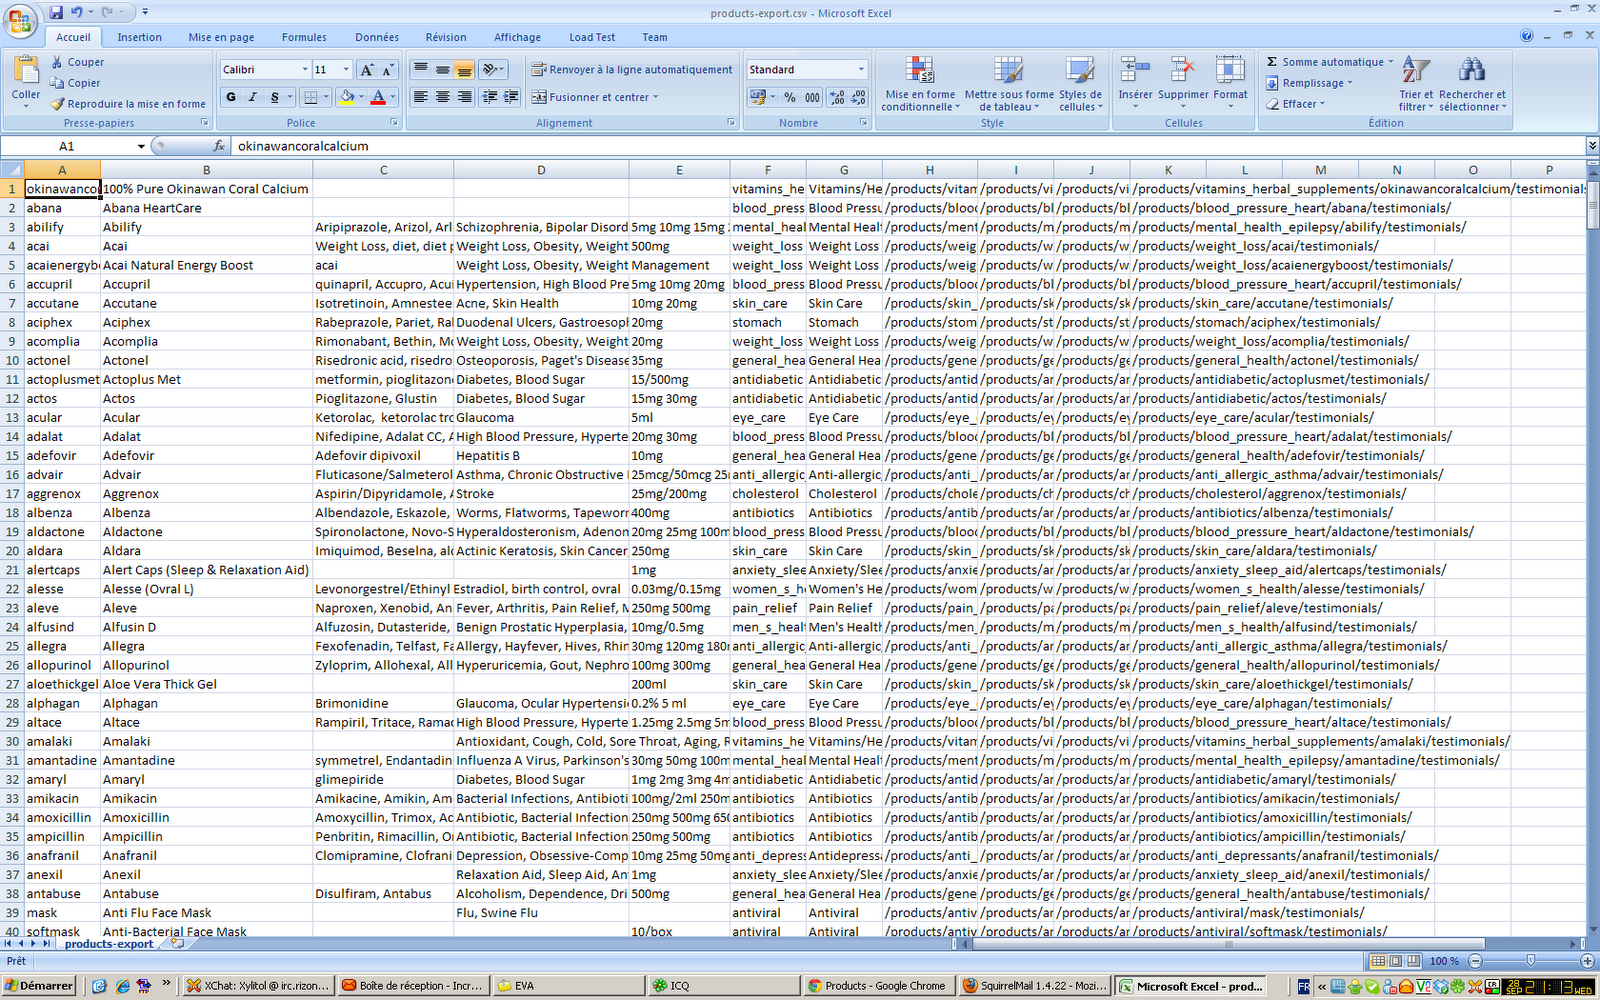Open Mettre sous forme de tableau

(x=1009, y=84)
